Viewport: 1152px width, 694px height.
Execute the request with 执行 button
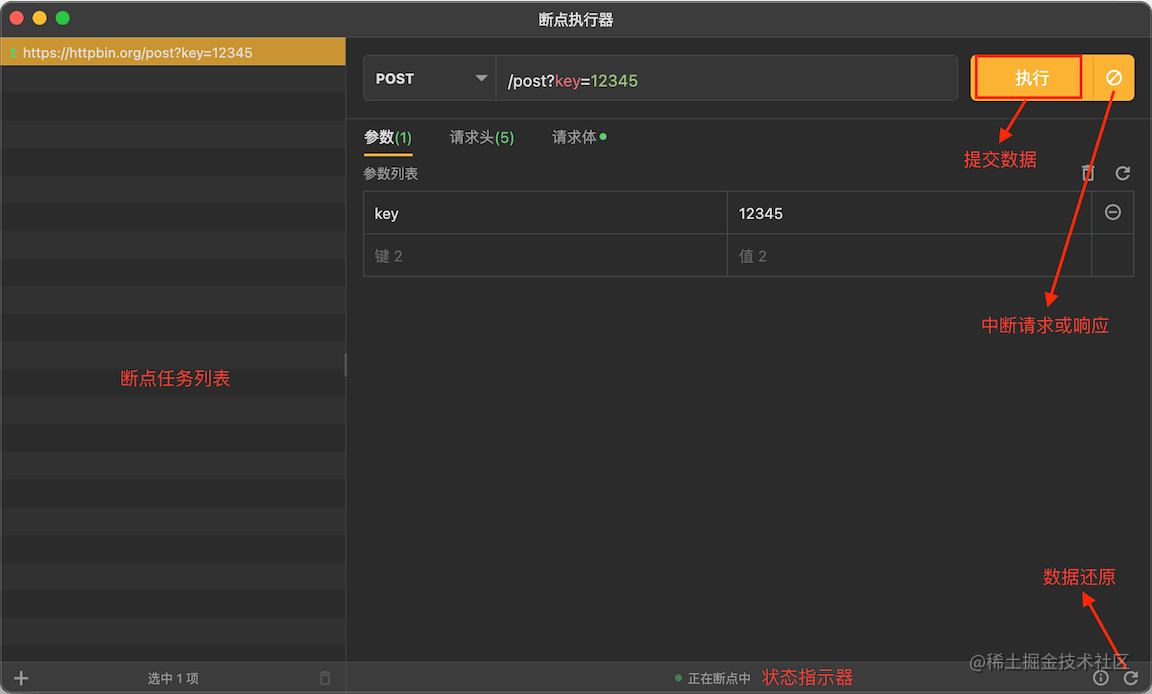point(1027,77)
